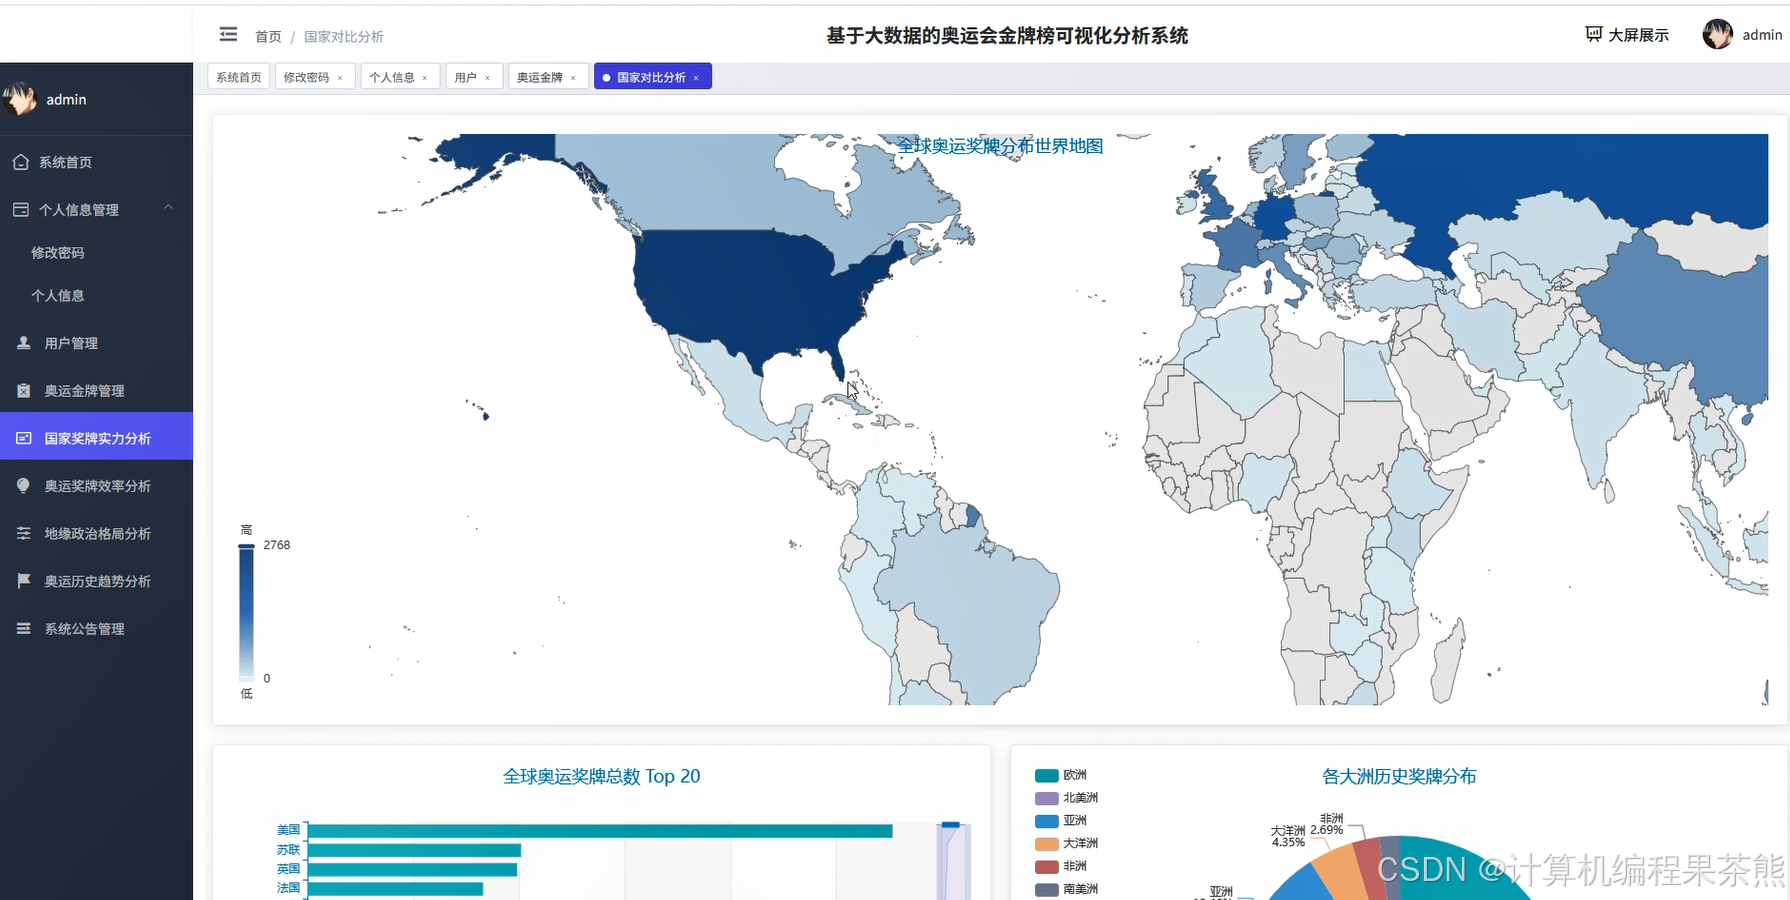Click the 全球奥运奖牌分布世界地图 chart title
Viewport: 1790px width, 900px height.
pos(1000,146)
